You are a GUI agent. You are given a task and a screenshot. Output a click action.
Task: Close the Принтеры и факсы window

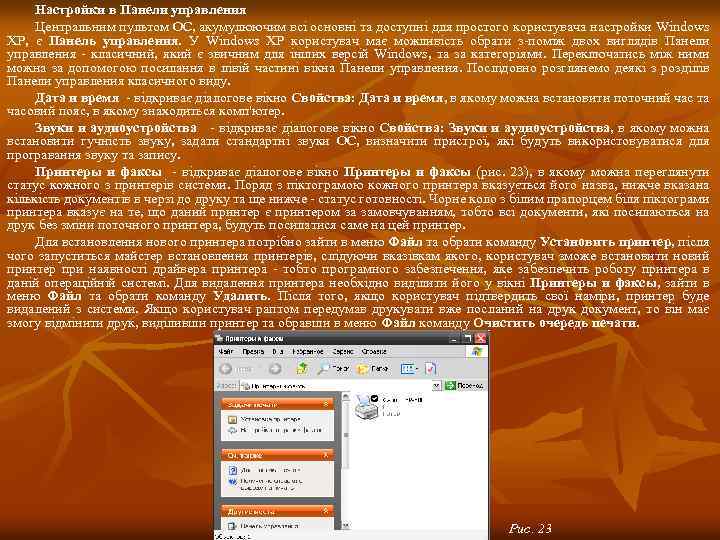tap(480, 338)
